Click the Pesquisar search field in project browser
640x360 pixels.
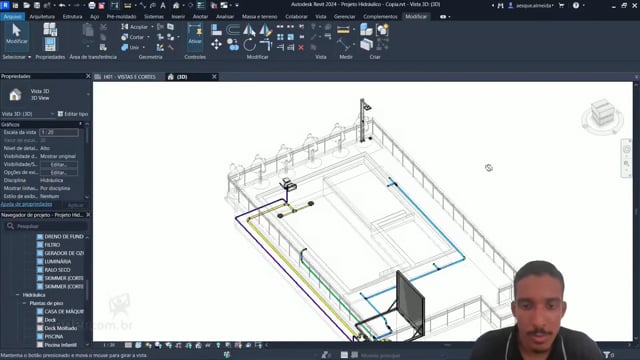click(x=45, y=226)
